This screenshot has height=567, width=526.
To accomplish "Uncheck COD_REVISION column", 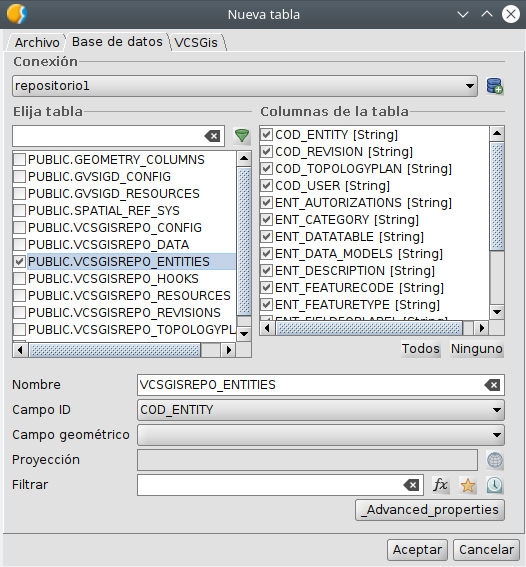I will [x=266, y=152].
